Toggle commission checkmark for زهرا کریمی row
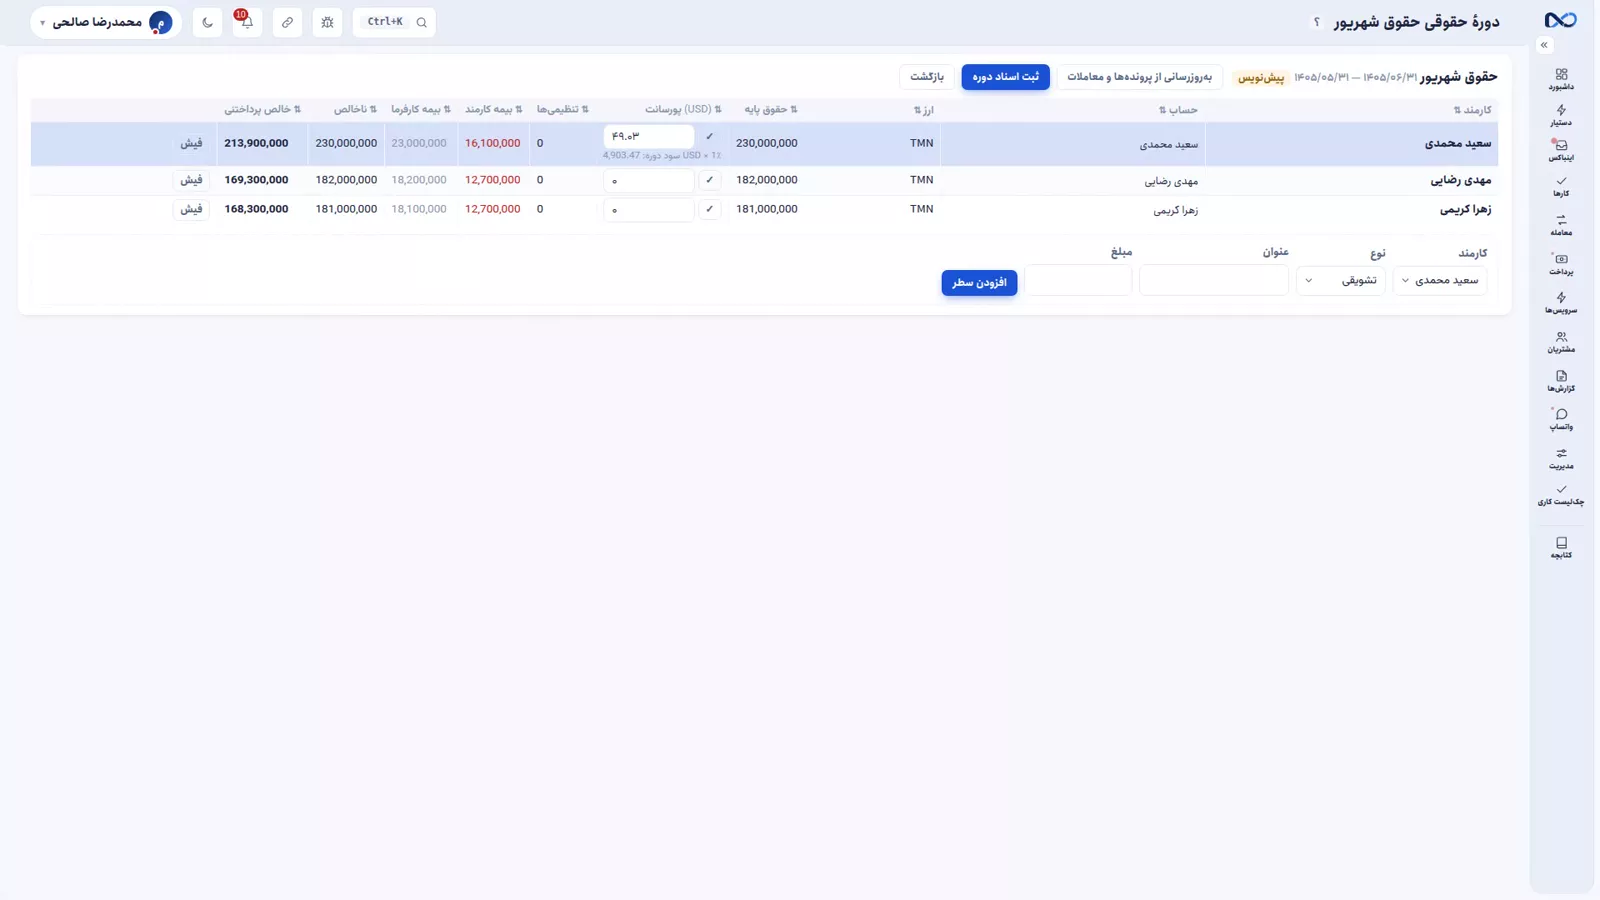Image resolution: width=1600 pixels, height=900 pixels. (x=709, y=209)
